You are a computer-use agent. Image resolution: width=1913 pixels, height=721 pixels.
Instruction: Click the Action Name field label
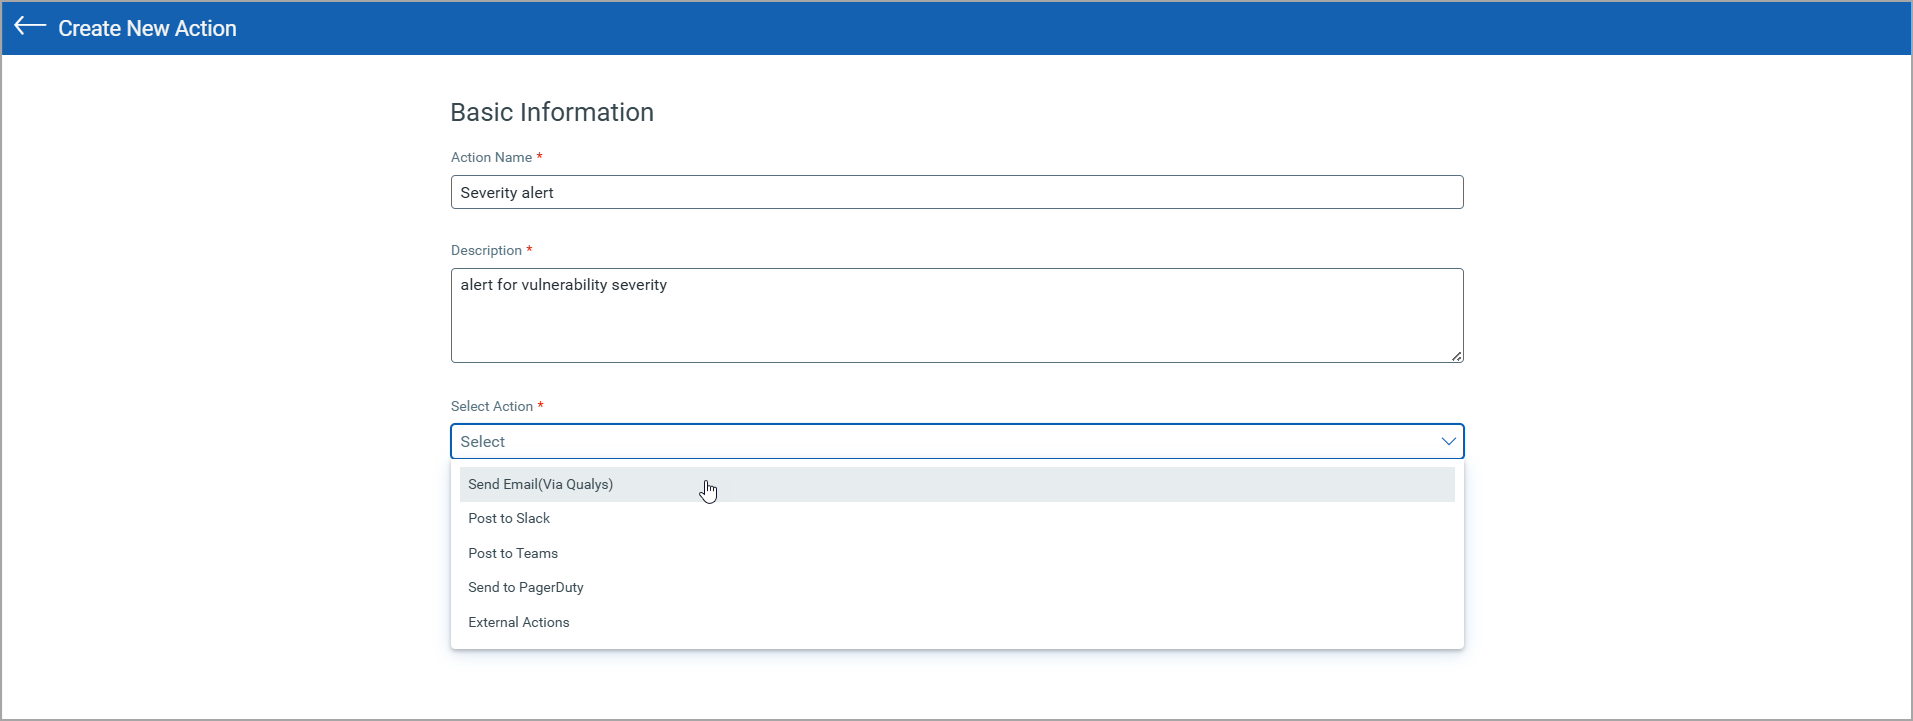click(491, 157)
